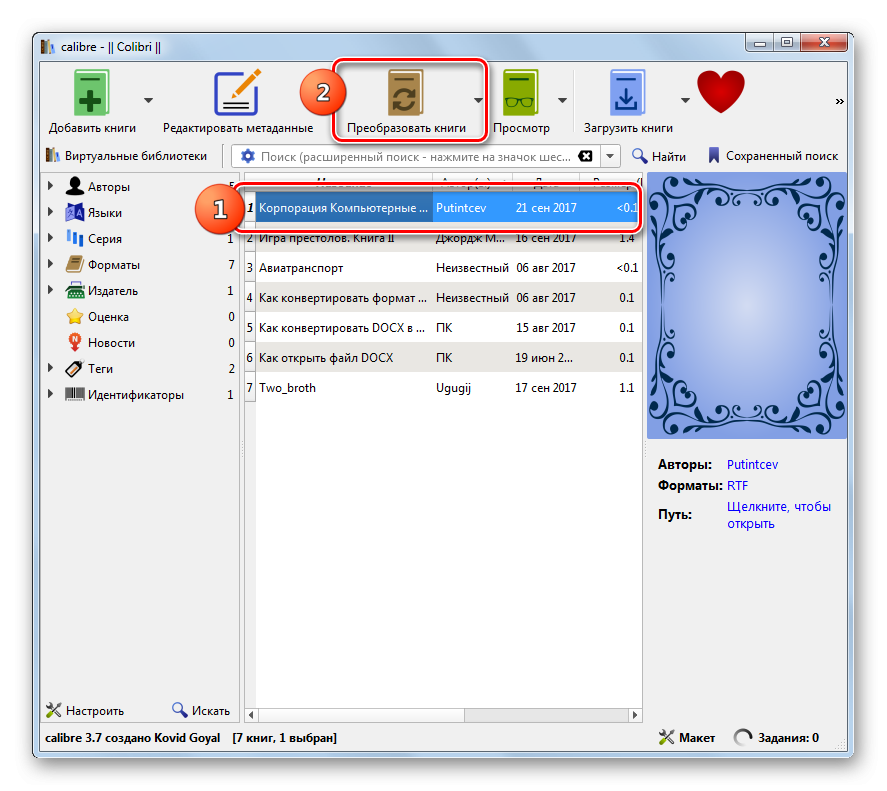Image resolution: width=887 pixels, height=791 pixels.
Task: Click the Convert books brown icon
Action: coord(406,93)
